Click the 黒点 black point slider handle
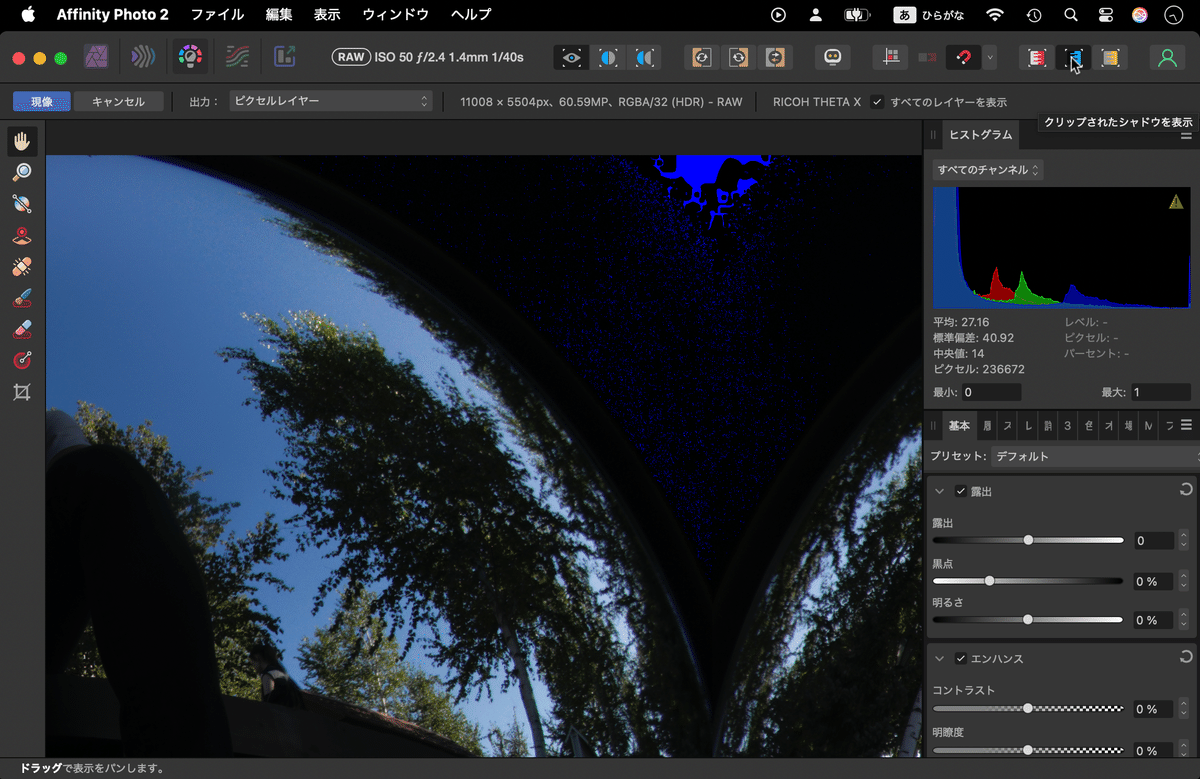Screen dimensions: 1200x779 tap(989, 580)
